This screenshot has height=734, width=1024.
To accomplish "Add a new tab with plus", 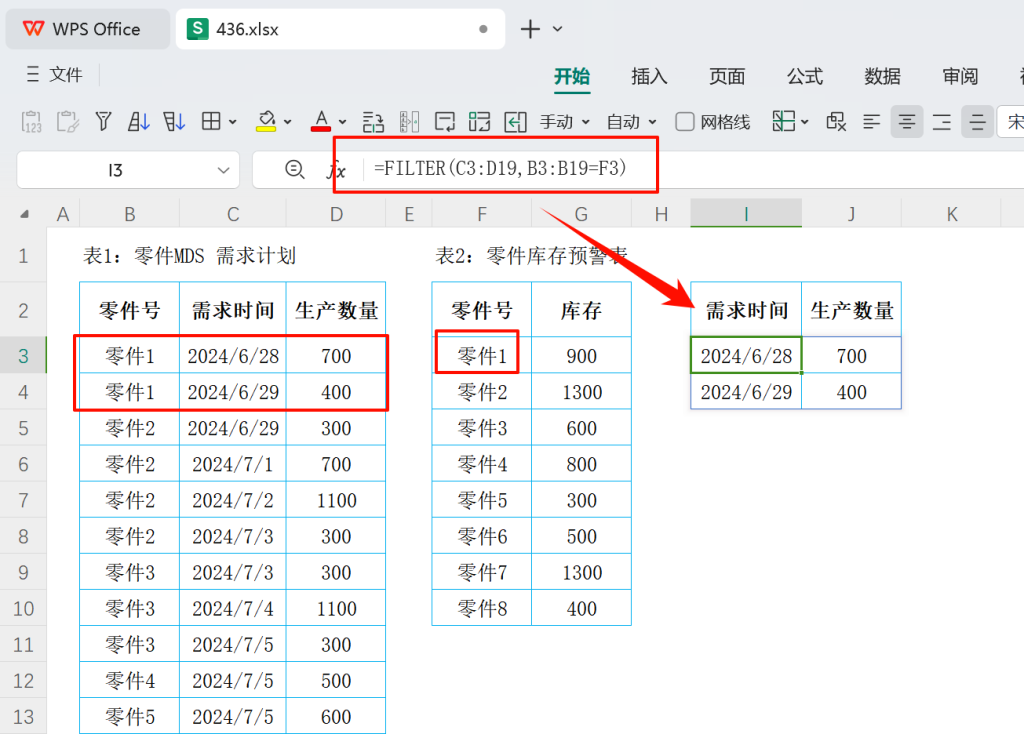I will 530,29.
